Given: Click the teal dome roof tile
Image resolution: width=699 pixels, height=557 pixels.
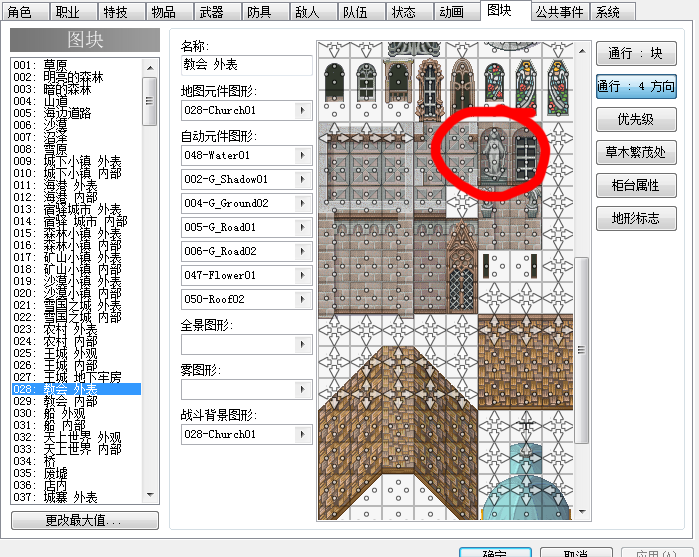Looking at the screenshot, I should point(526,482).
